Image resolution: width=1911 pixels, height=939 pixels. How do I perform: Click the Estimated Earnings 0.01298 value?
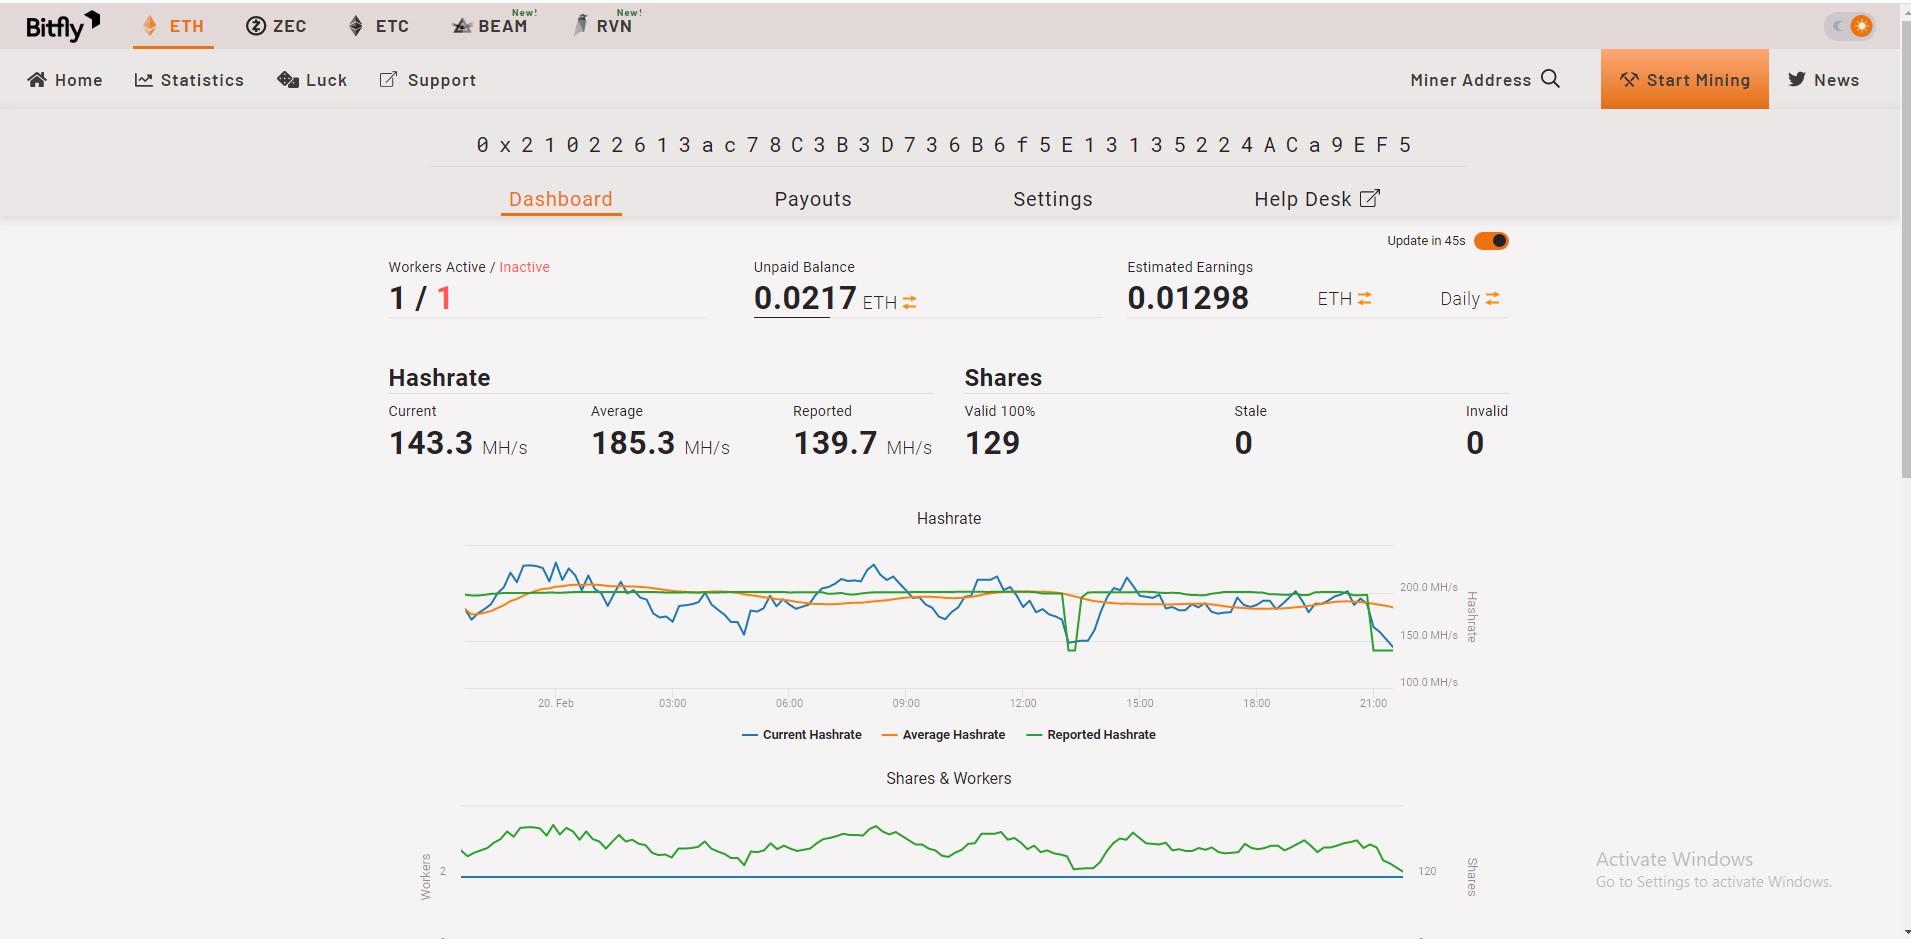pos(1188,298)
